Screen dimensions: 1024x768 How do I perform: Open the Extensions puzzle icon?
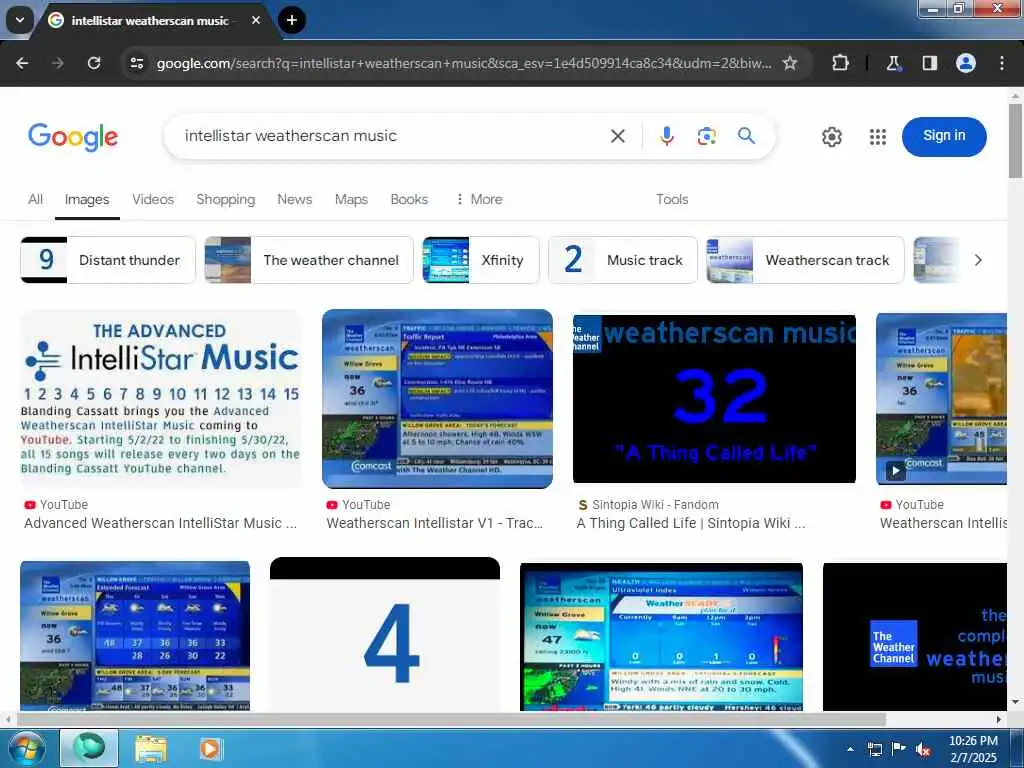(x=840, y=63)
